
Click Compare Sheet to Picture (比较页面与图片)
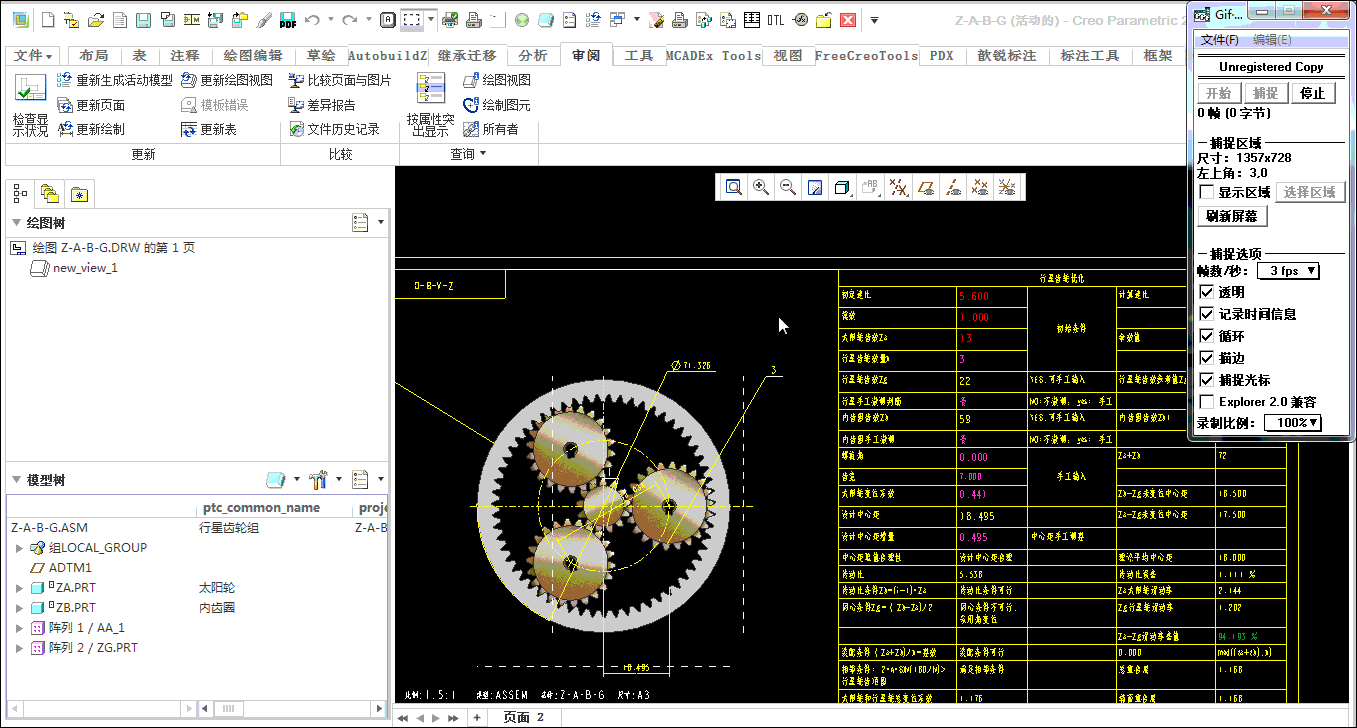click(x=340, y=80)
